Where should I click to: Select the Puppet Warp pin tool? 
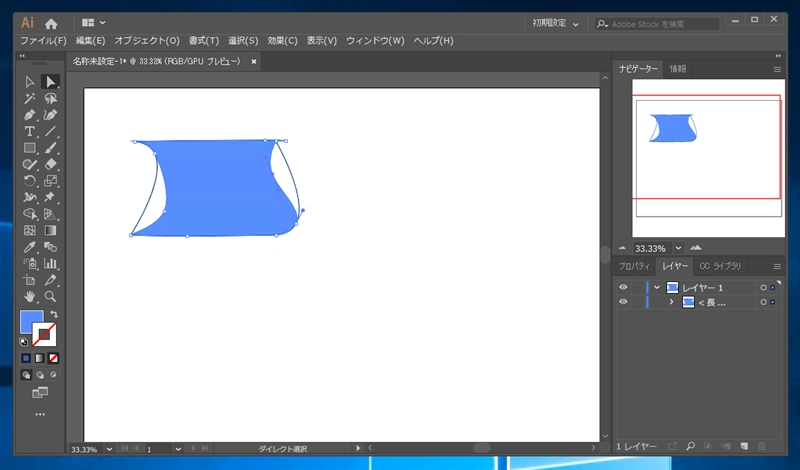50,197
